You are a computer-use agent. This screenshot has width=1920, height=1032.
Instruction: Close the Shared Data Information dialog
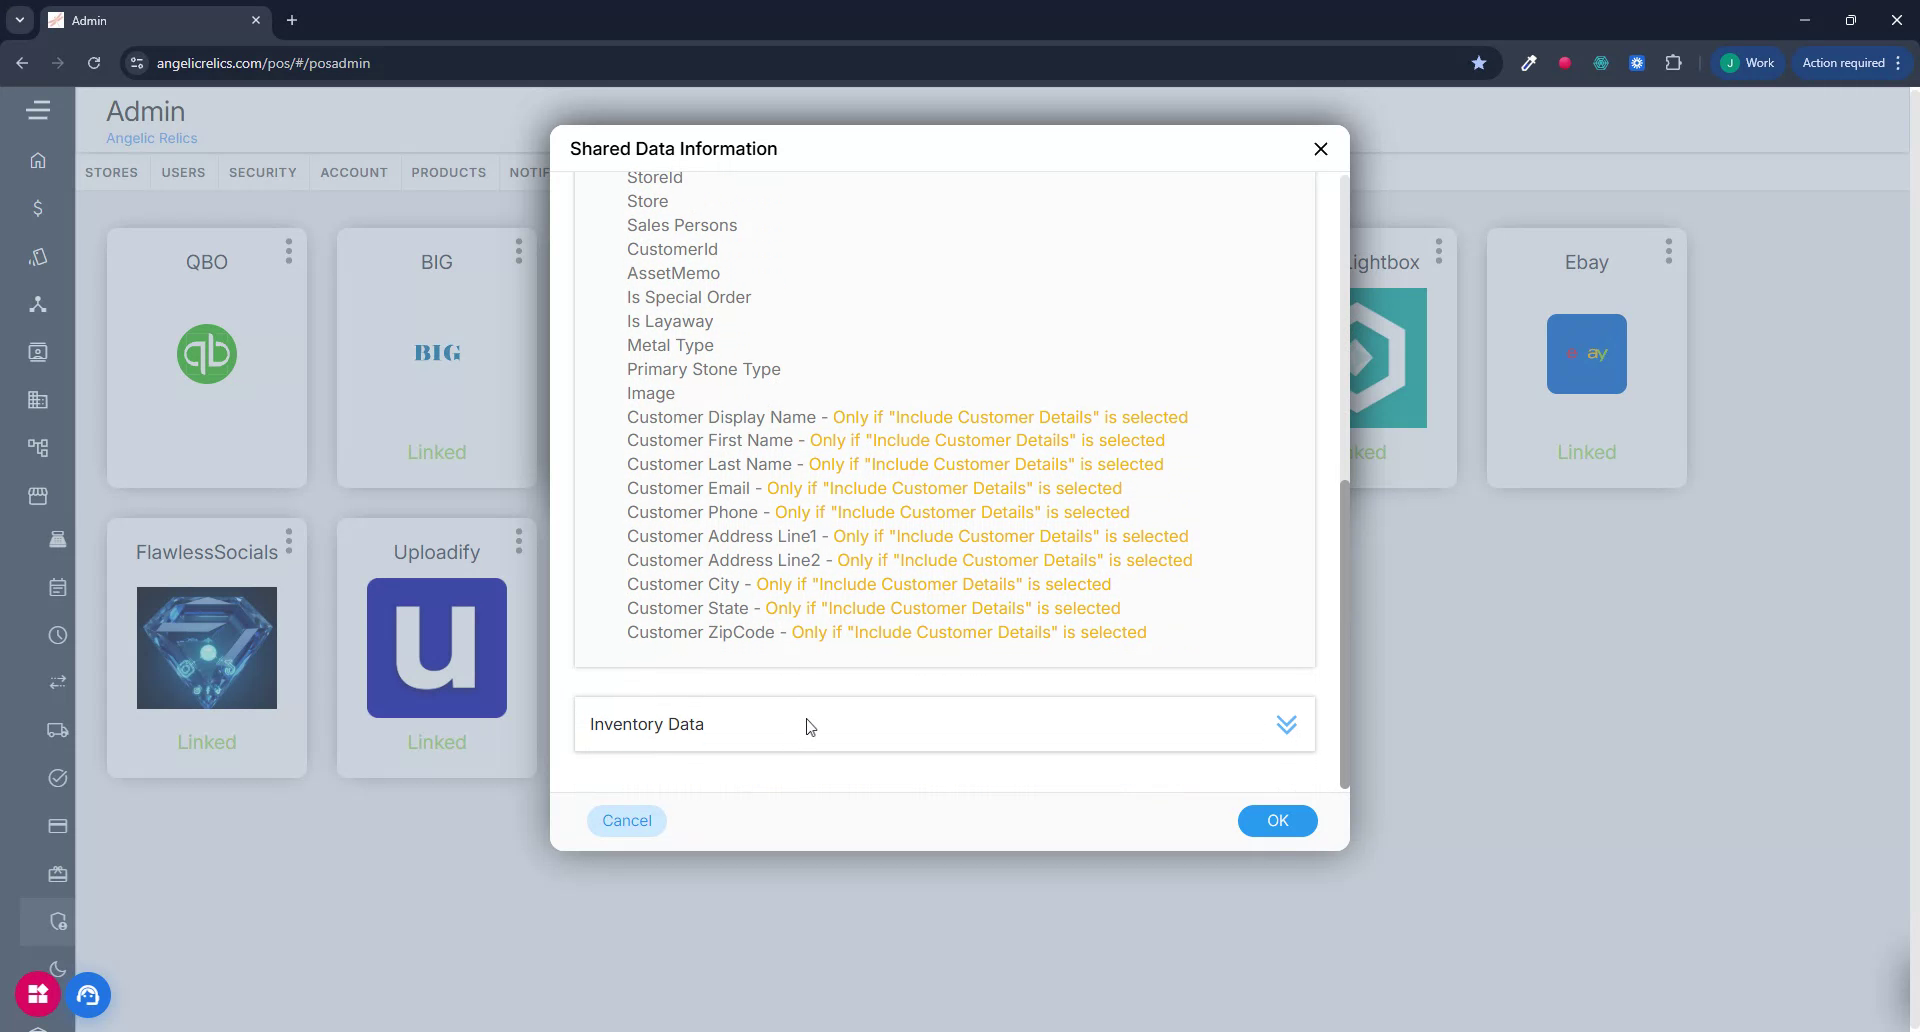tap(1320, 149)
